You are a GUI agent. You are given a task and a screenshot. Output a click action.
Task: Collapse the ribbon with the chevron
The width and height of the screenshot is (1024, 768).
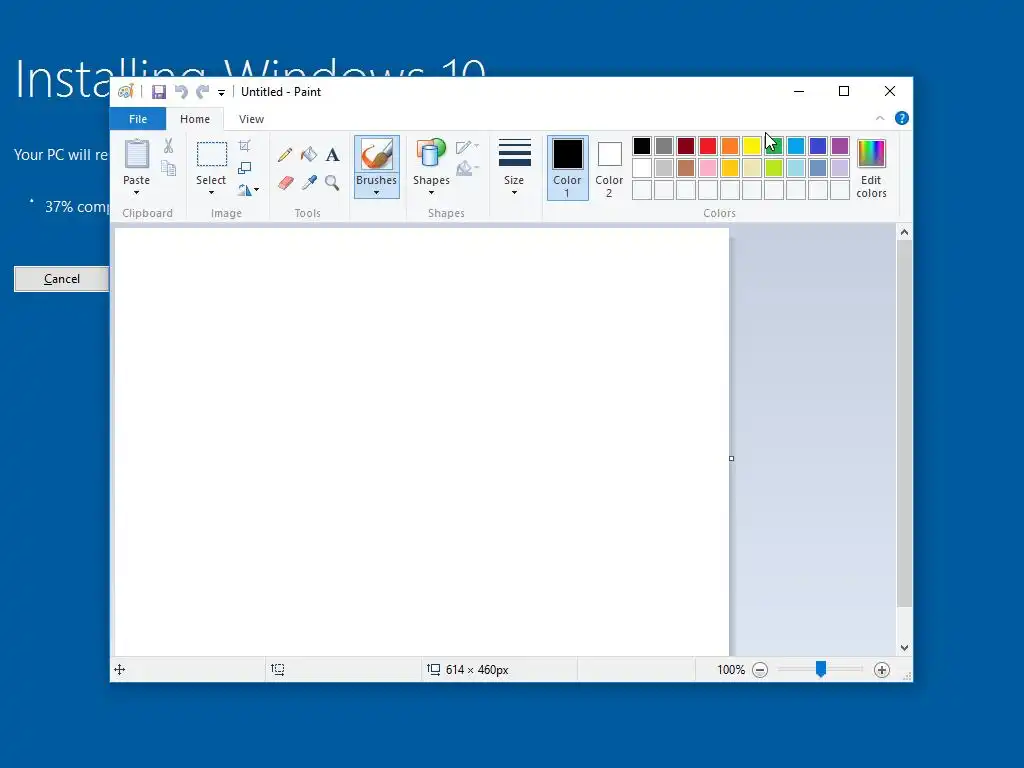click(880, 118)
